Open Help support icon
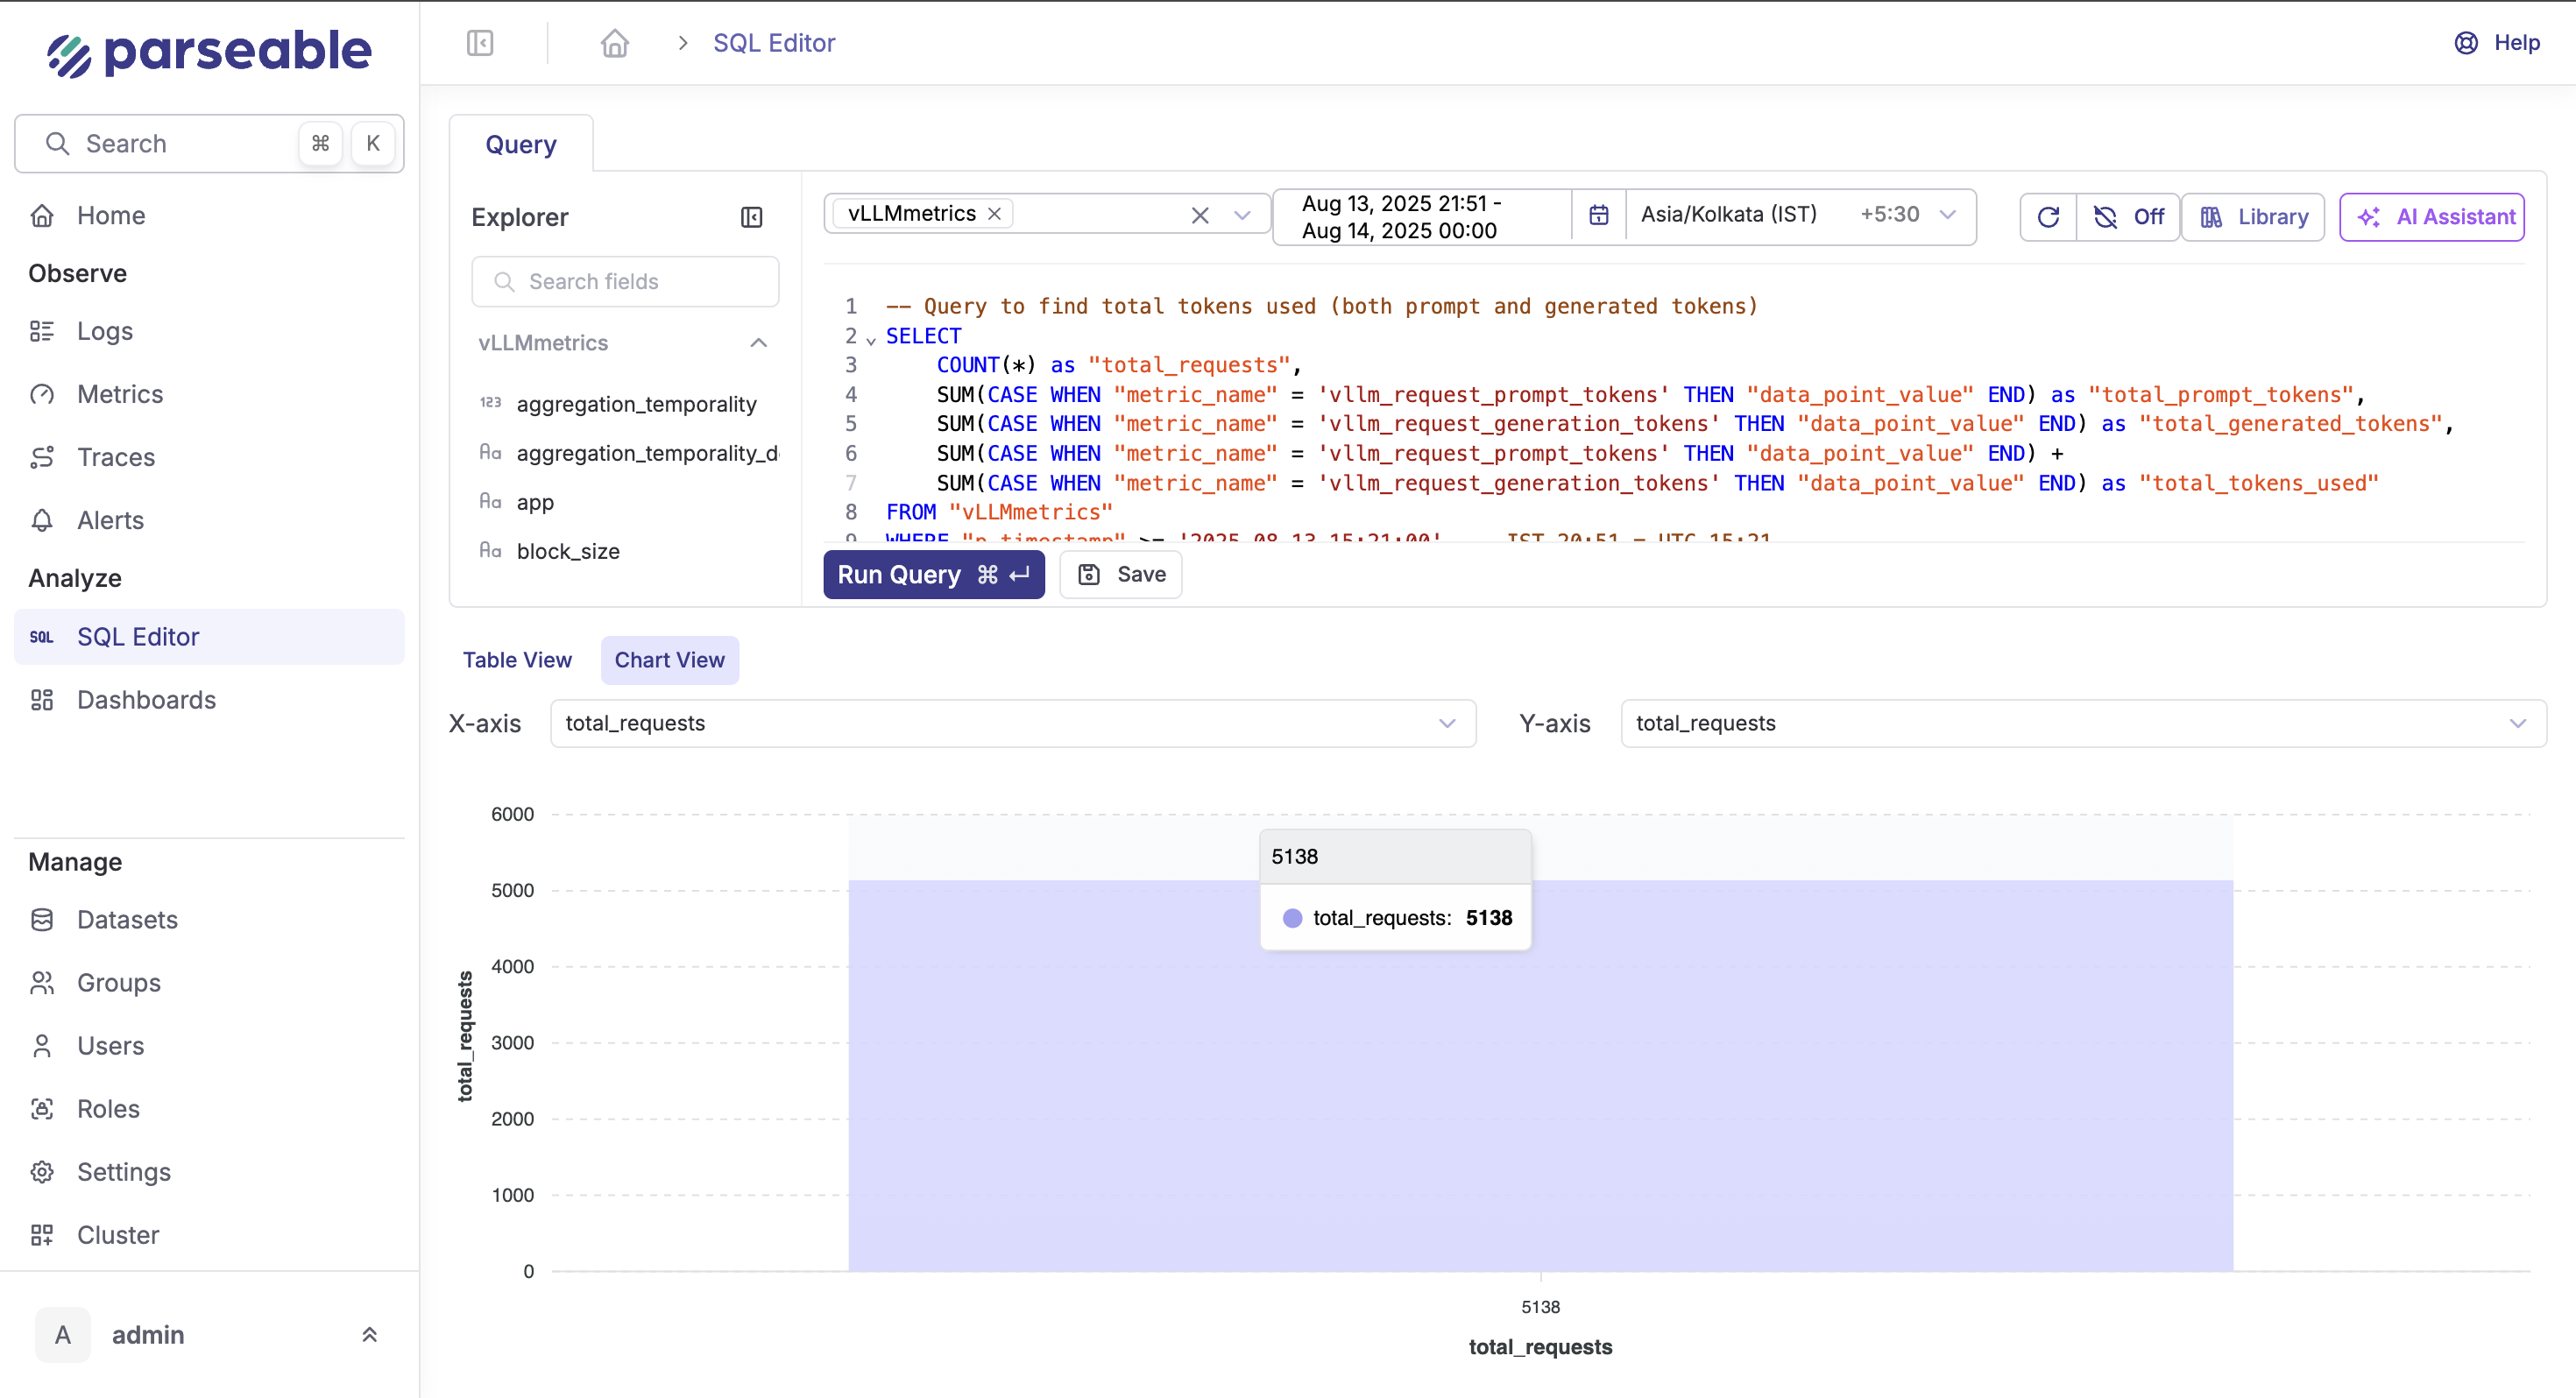This screenshot has height=1398, width=2576. [2466, 43]
